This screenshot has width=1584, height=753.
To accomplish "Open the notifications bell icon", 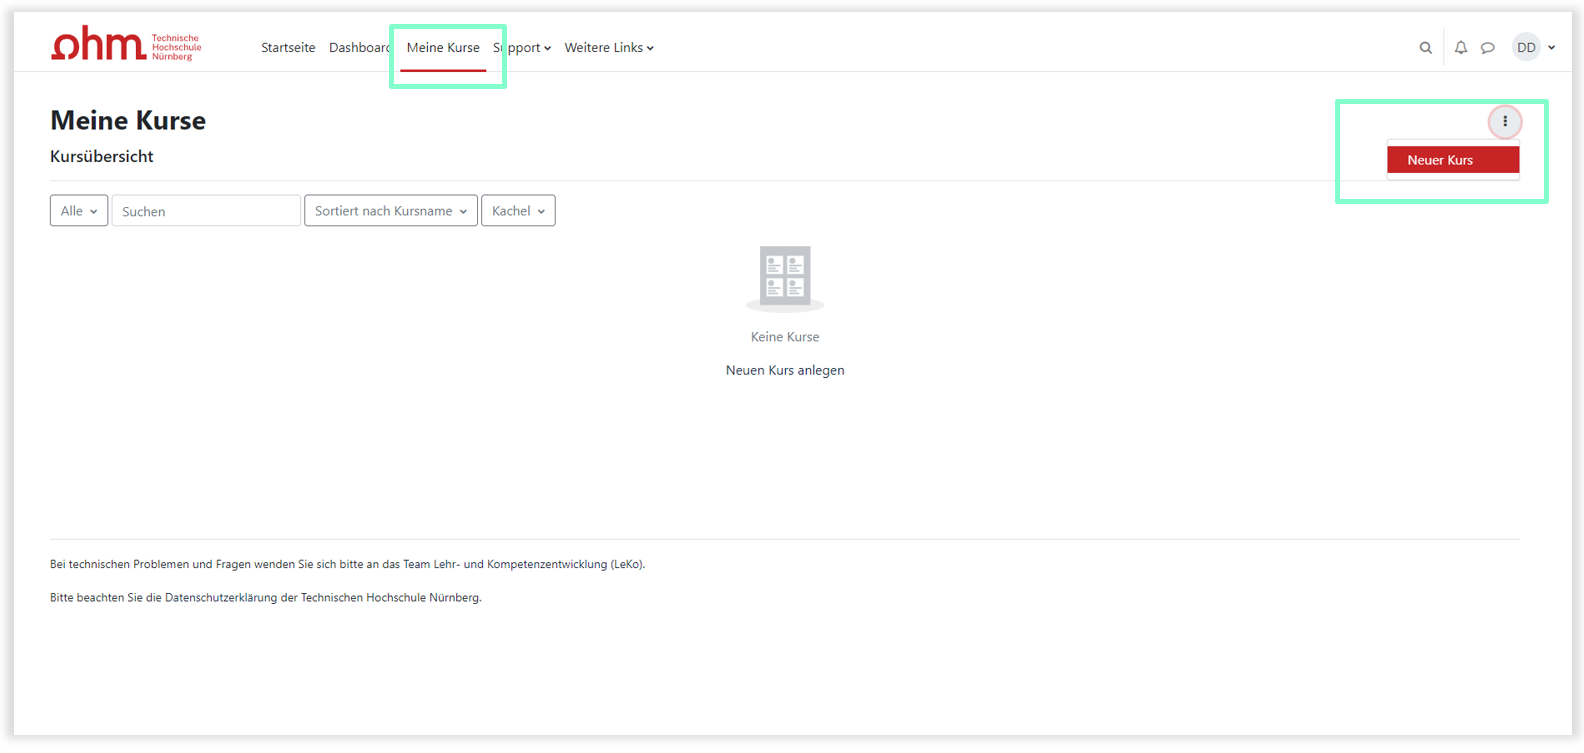I will [1460, 48].
